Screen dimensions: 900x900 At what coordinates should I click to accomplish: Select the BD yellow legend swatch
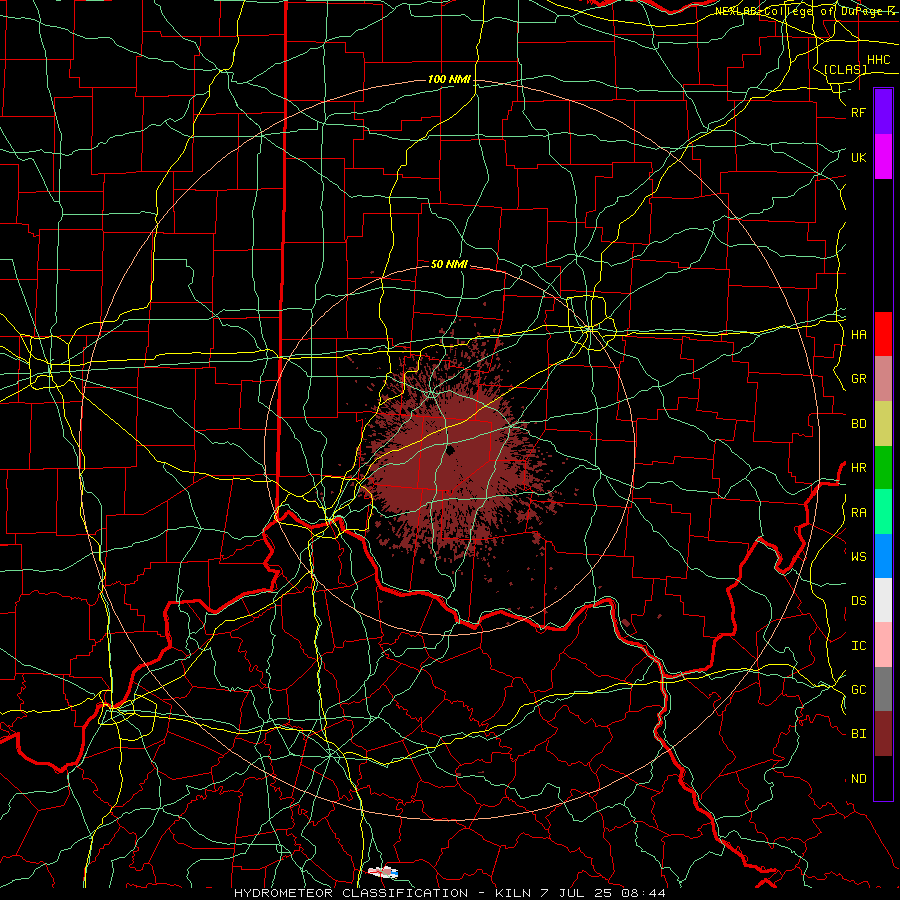coord(883,424)
